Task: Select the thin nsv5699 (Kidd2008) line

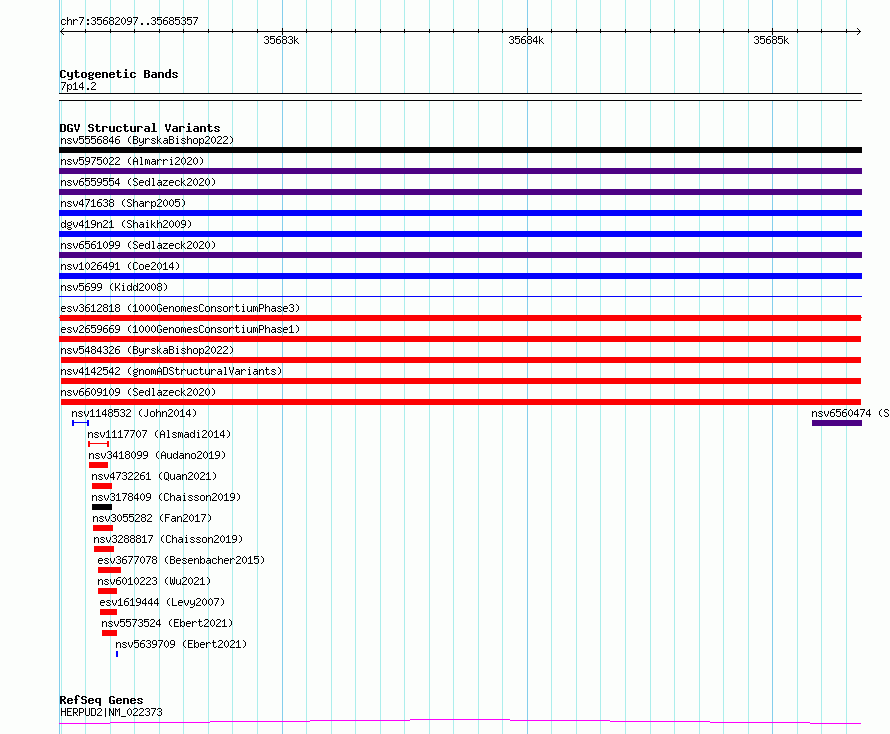Action: click(460, 296)
